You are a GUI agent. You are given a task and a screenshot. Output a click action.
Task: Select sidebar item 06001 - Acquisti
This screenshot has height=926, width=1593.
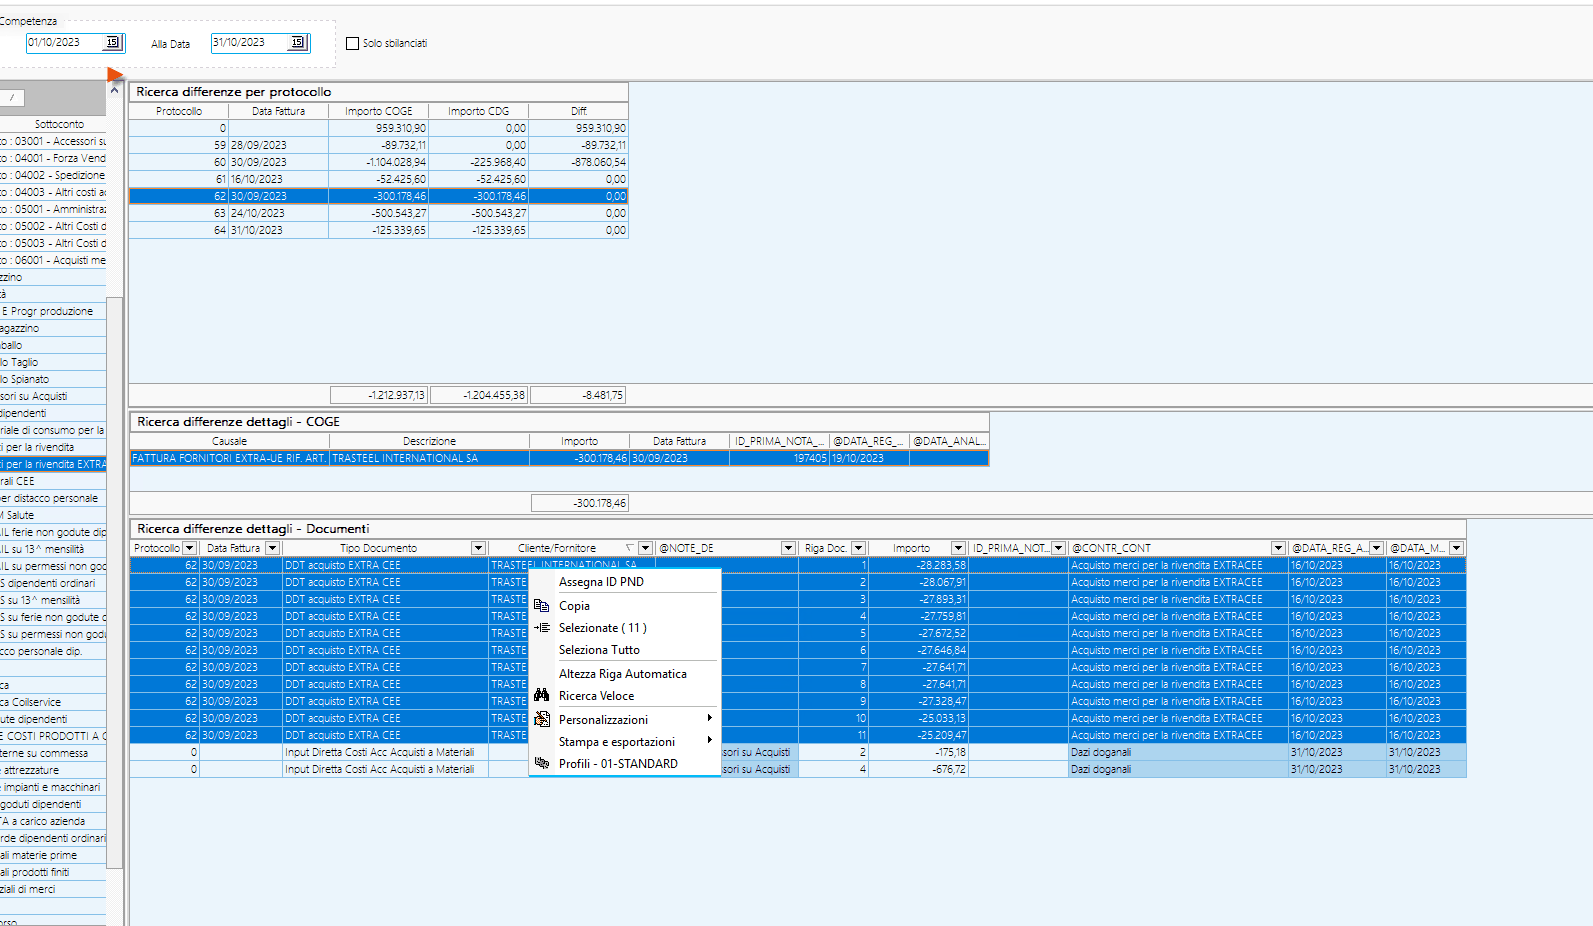point(53,260)
